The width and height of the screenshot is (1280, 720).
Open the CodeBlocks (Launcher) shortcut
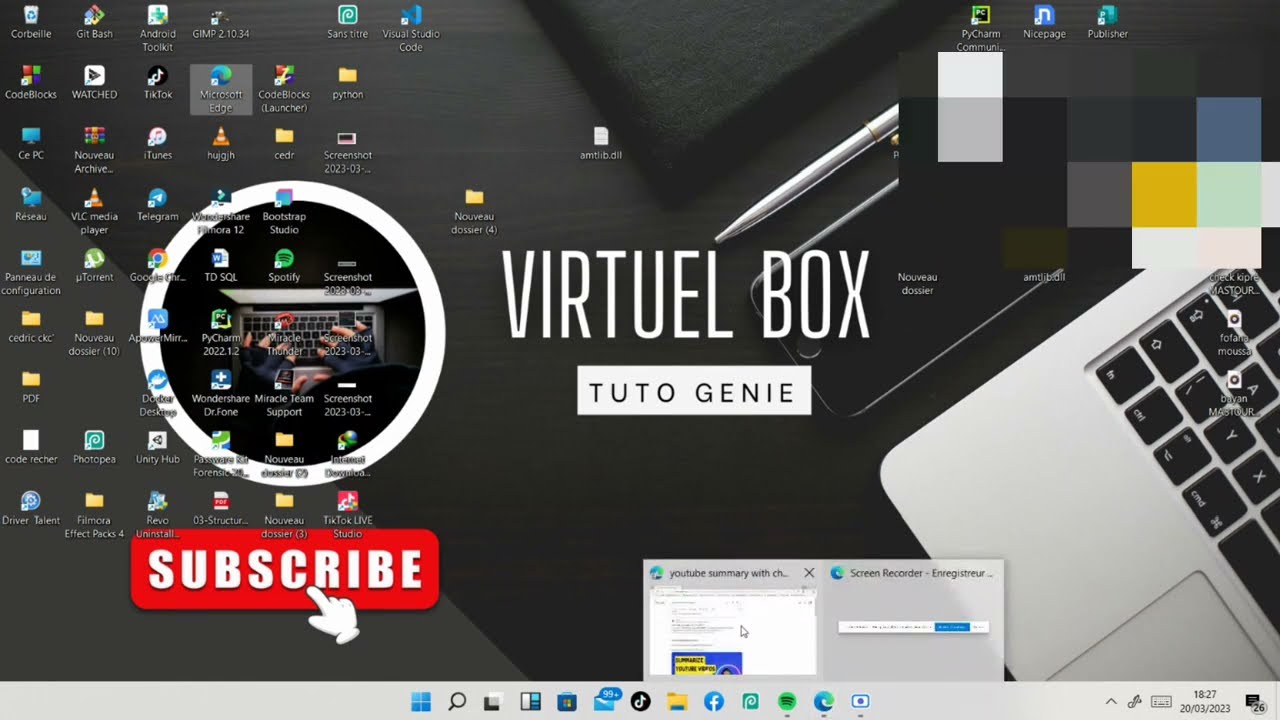284,89
